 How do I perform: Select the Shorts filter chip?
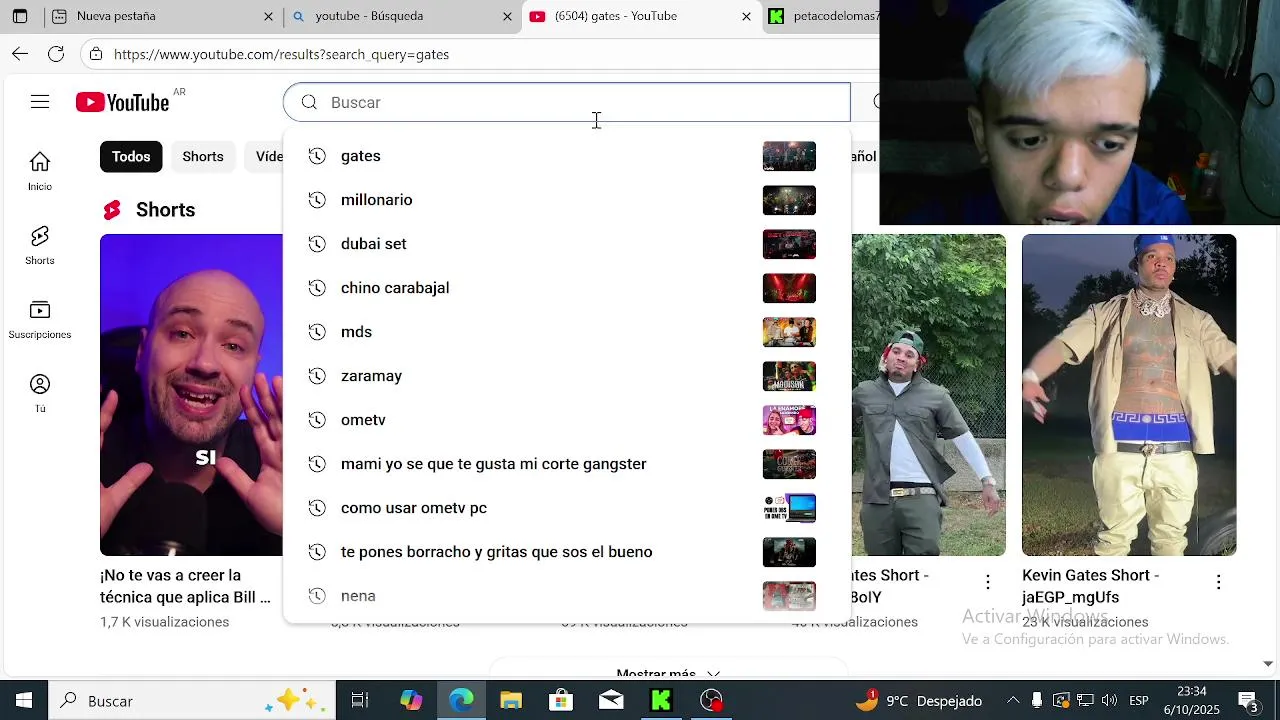click(x=203, y=156)
